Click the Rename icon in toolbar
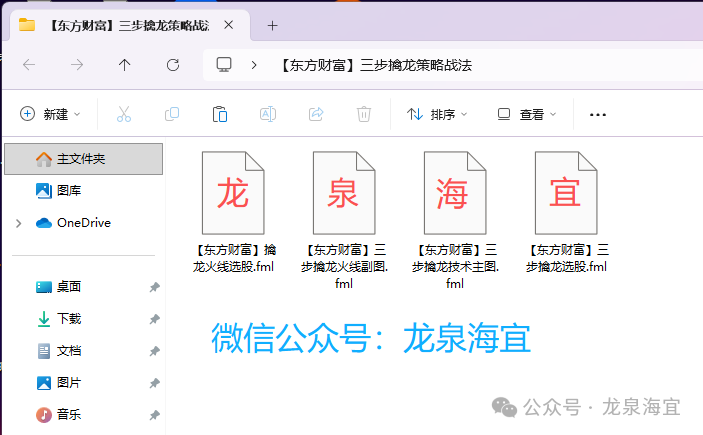The width and height of the screenshot is (703, 435). coord(268,114)
